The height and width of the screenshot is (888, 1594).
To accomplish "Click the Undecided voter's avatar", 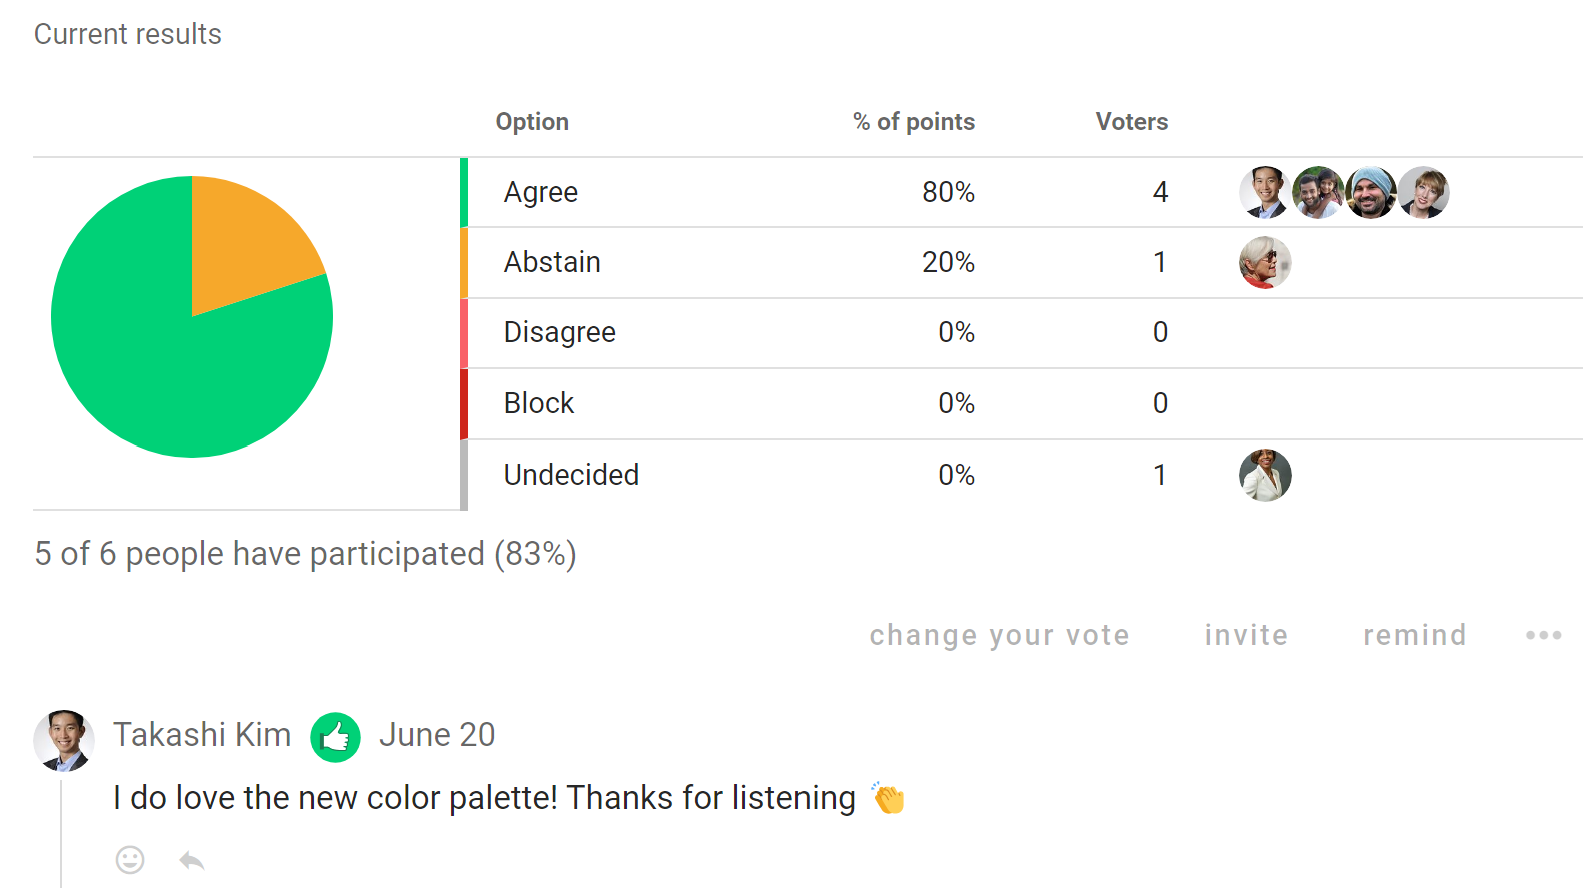I will click(x=1265, y=475).
